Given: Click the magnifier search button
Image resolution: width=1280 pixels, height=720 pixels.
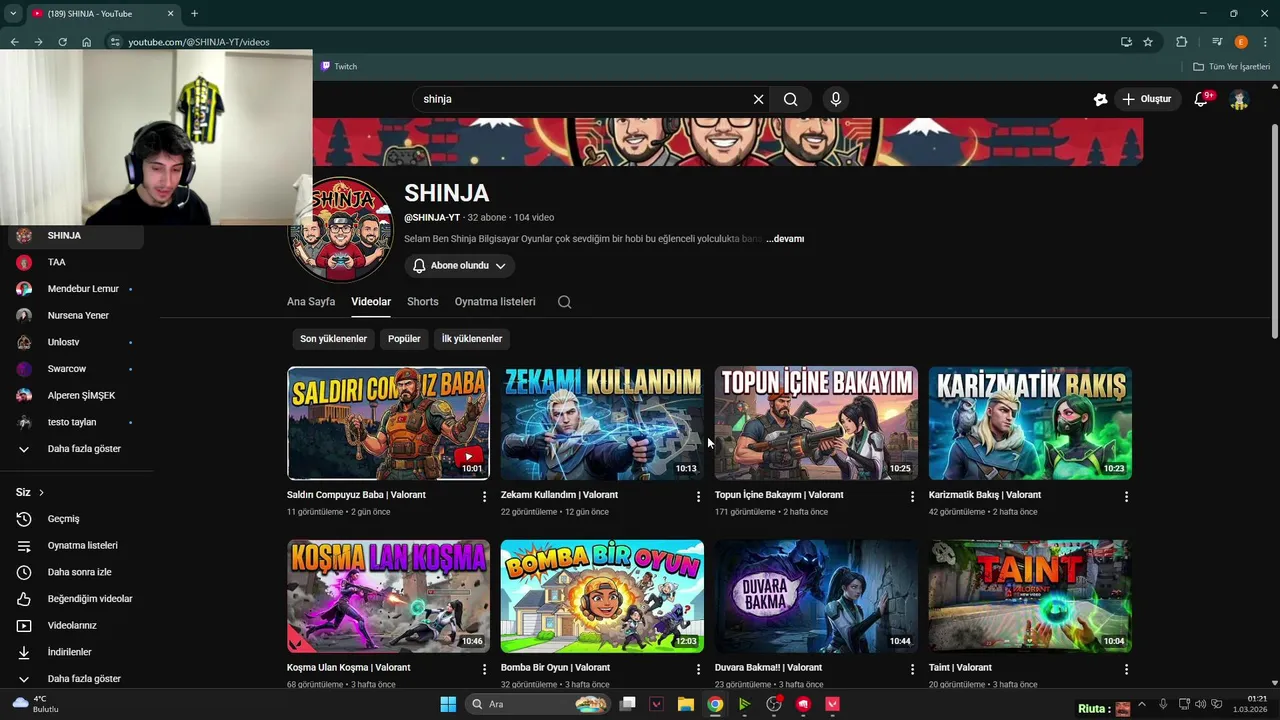Looking at the screenshot, I should [x=791, y=99].
